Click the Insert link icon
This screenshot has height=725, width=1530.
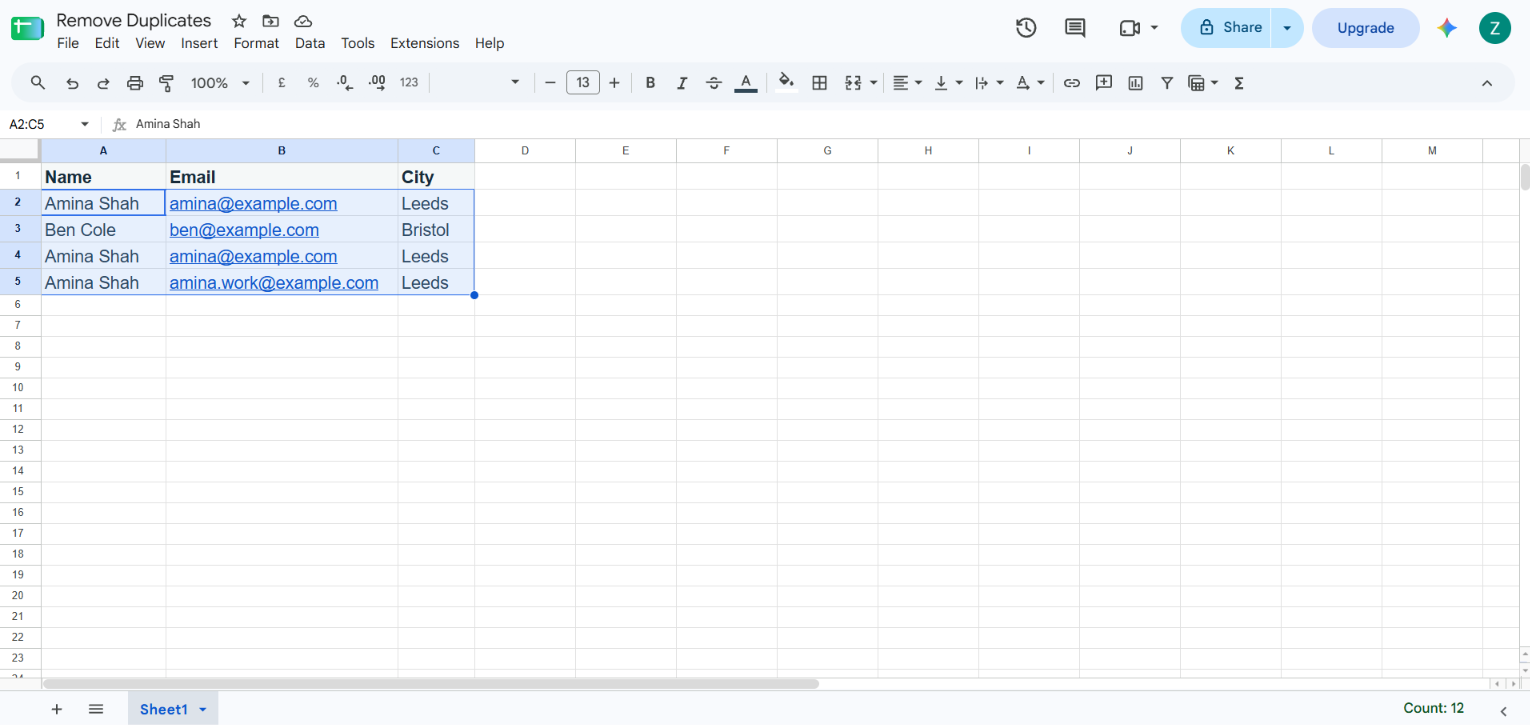tap(1072, 83)
